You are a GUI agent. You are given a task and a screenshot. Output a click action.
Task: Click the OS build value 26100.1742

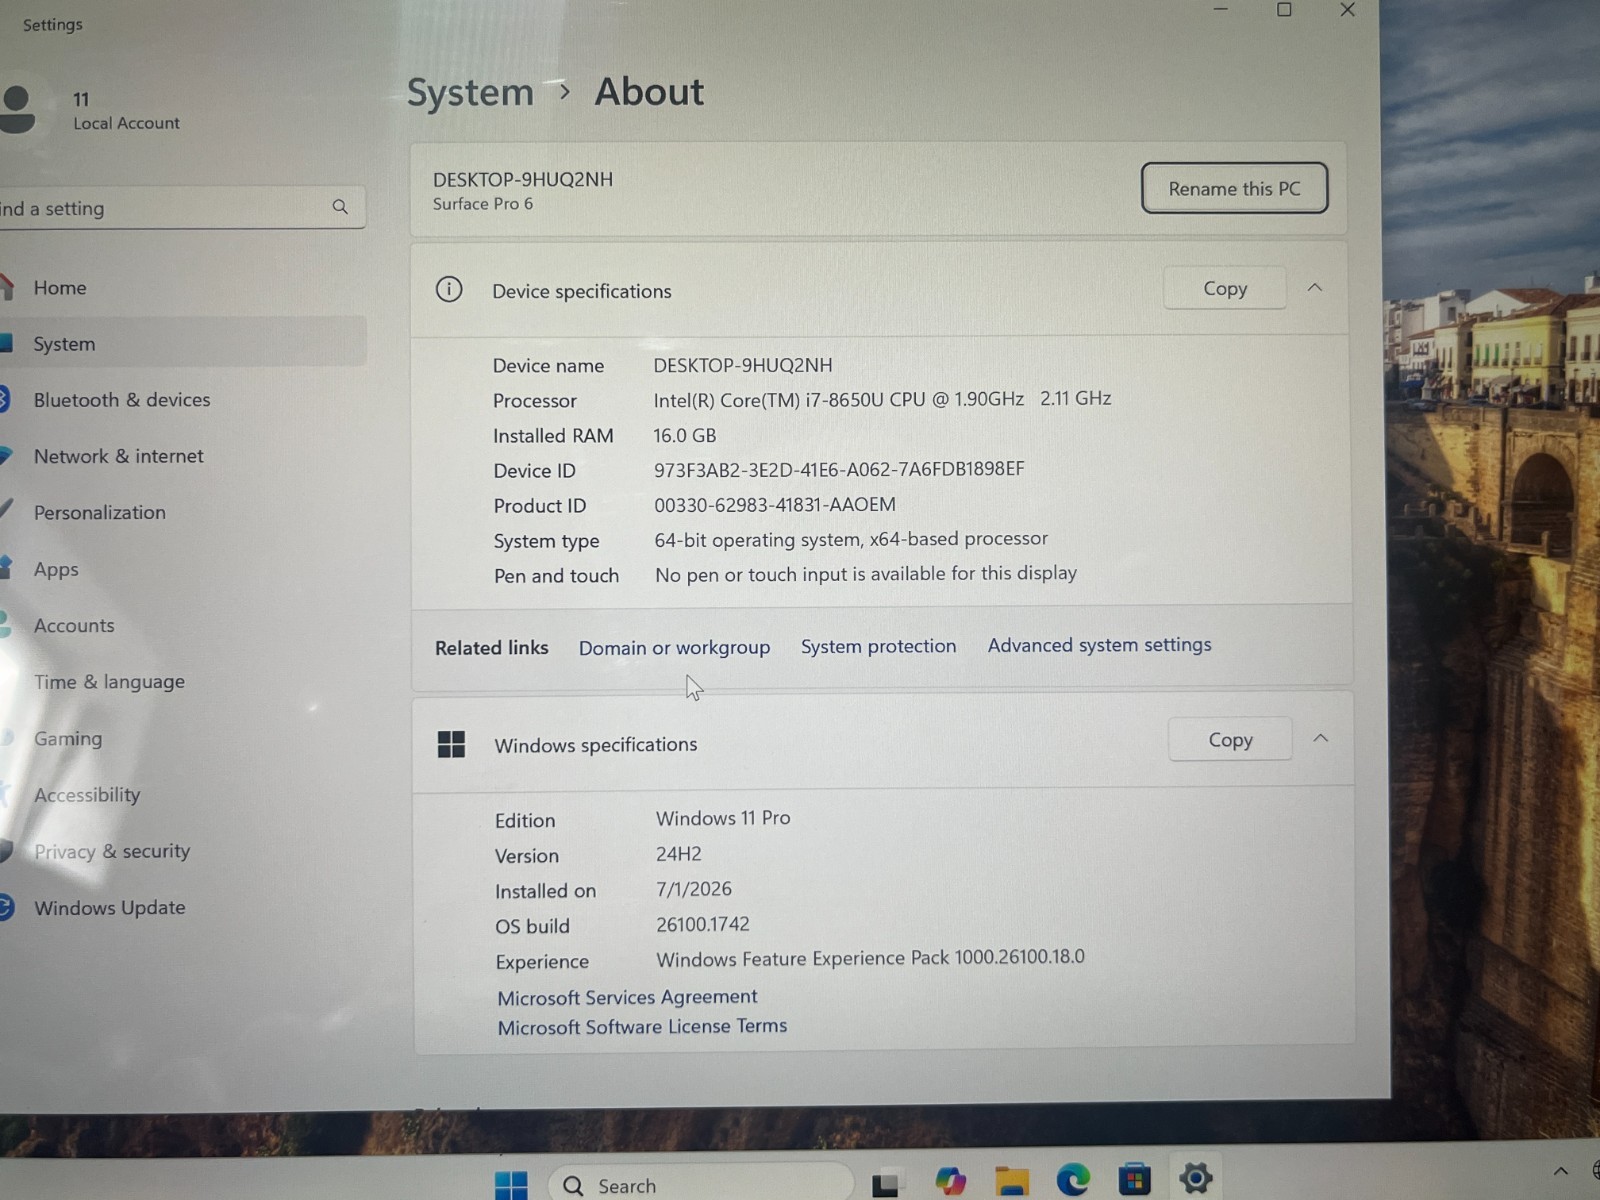[703, 924]
